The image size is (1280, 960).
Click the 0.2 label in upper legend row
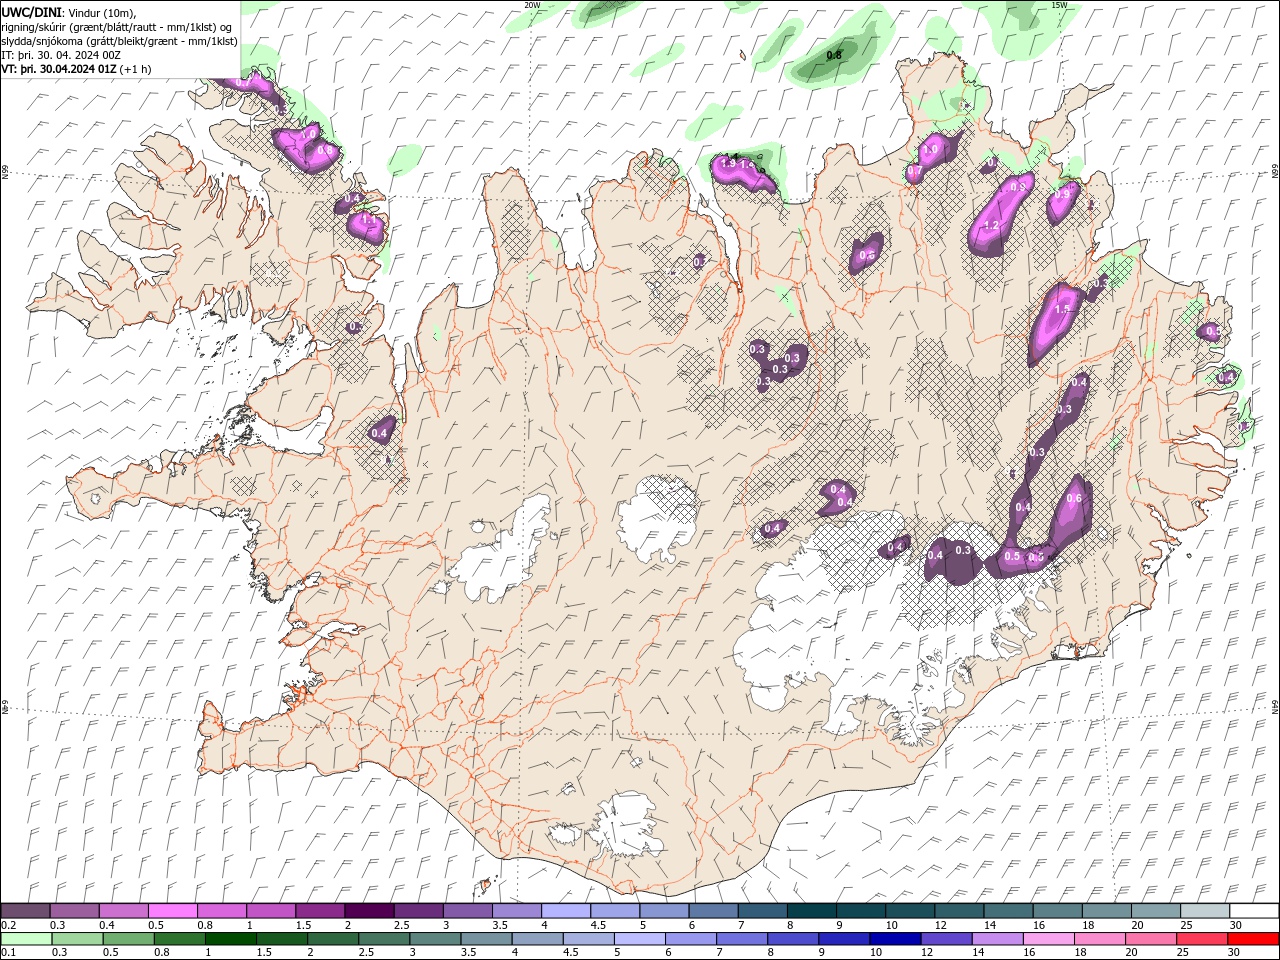[x=9, y=925]
